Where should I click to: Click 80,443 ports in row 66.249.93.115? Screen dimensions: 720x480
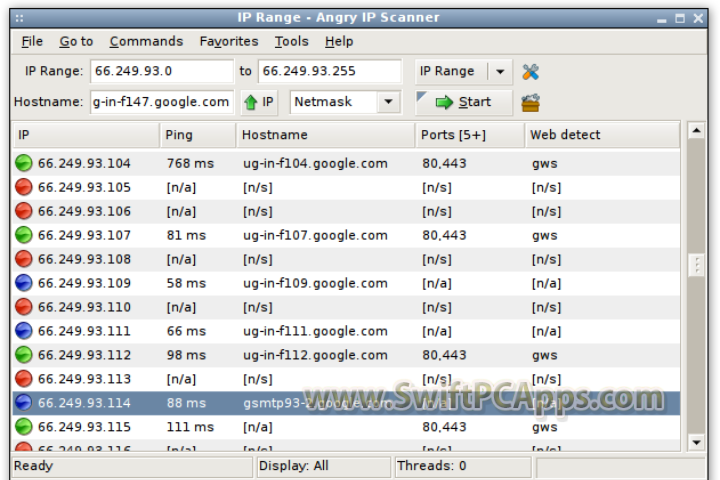click(444, 427)
